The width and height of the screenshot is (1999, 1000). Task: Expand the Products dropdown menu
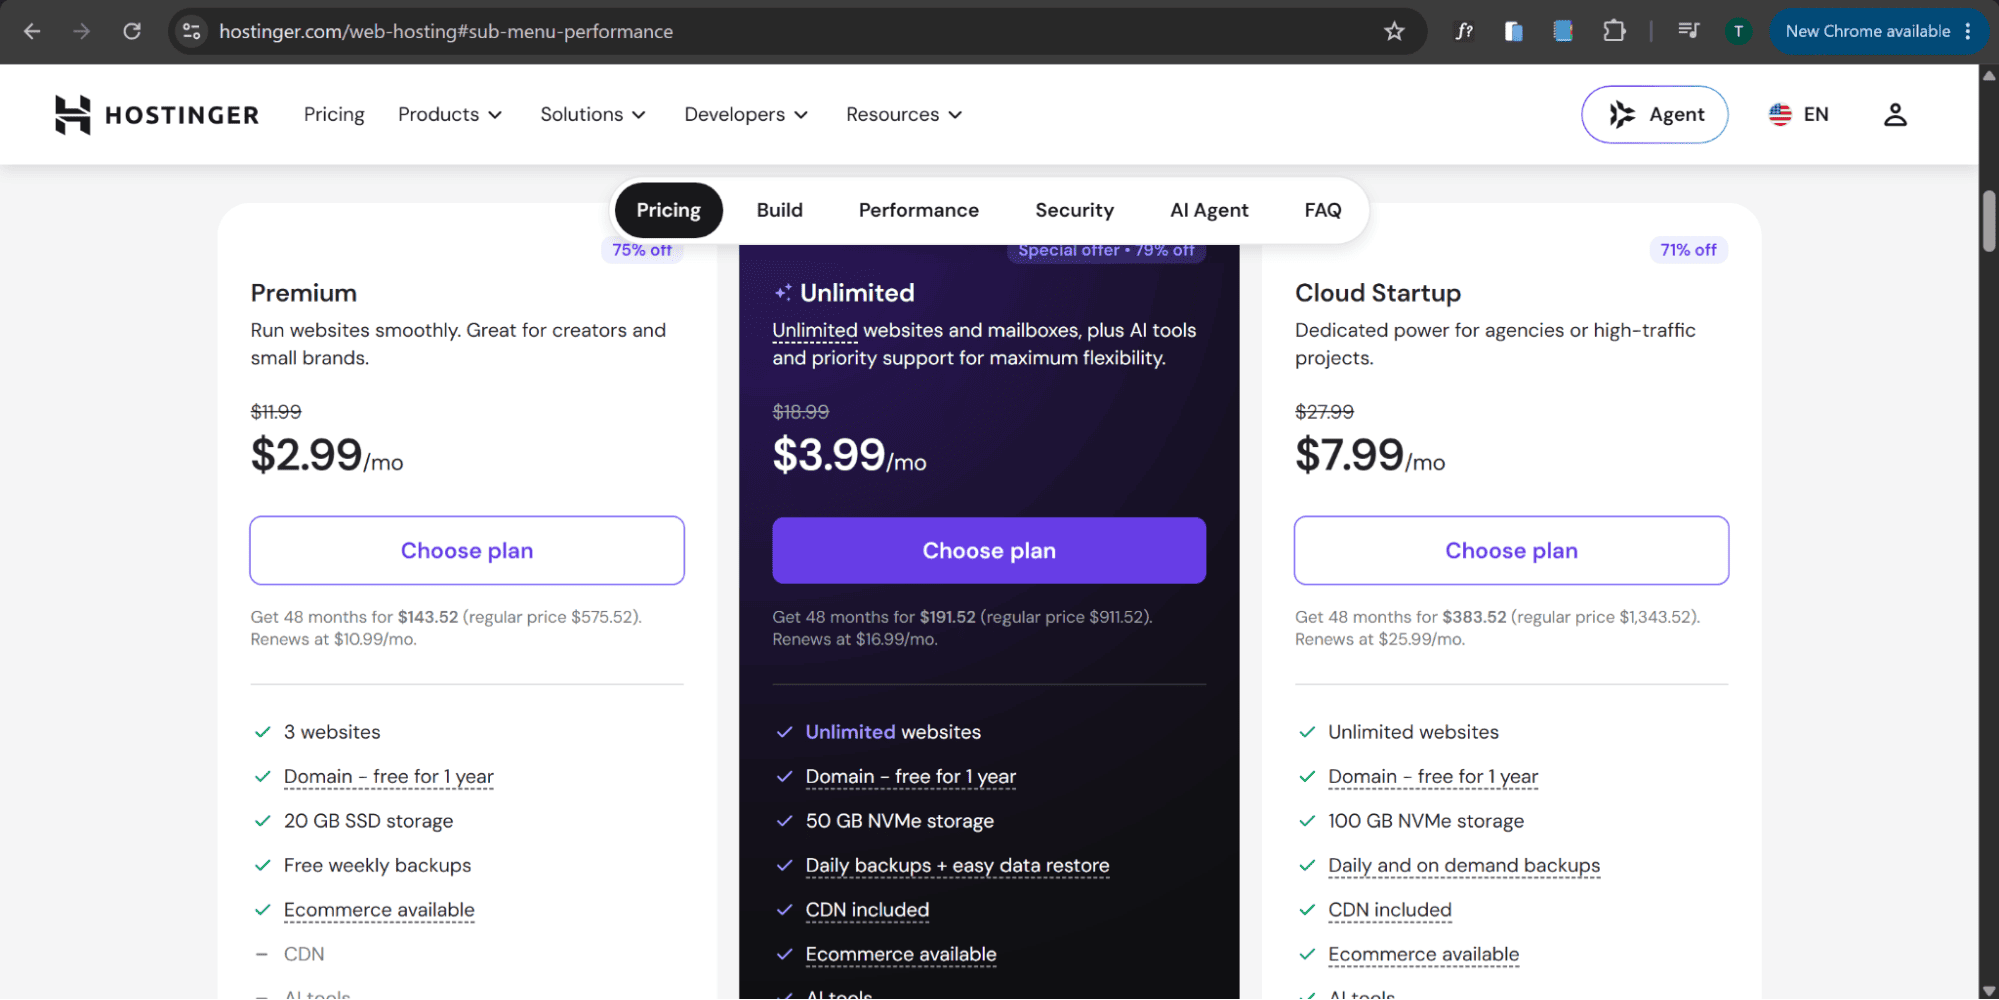click(x=450, y=115)
